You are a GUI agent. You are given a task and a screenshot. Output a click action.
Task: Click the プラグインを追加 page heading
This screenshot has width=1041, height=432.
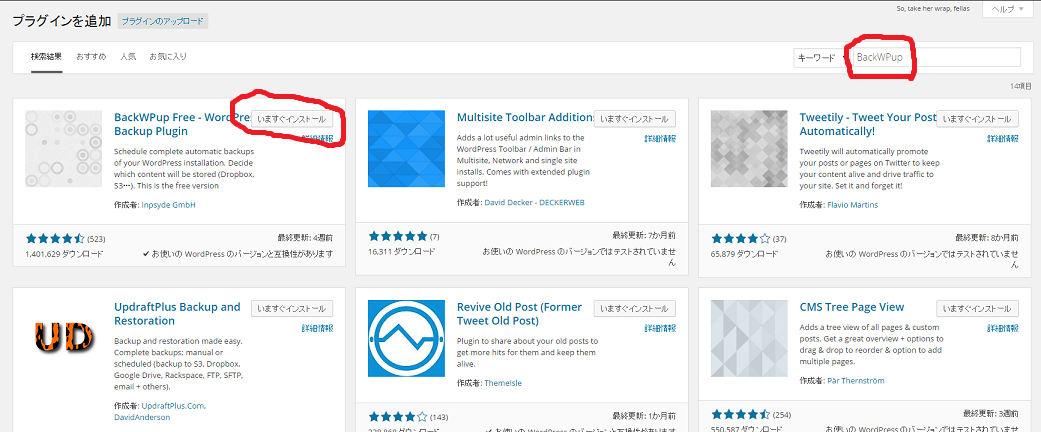62,21
